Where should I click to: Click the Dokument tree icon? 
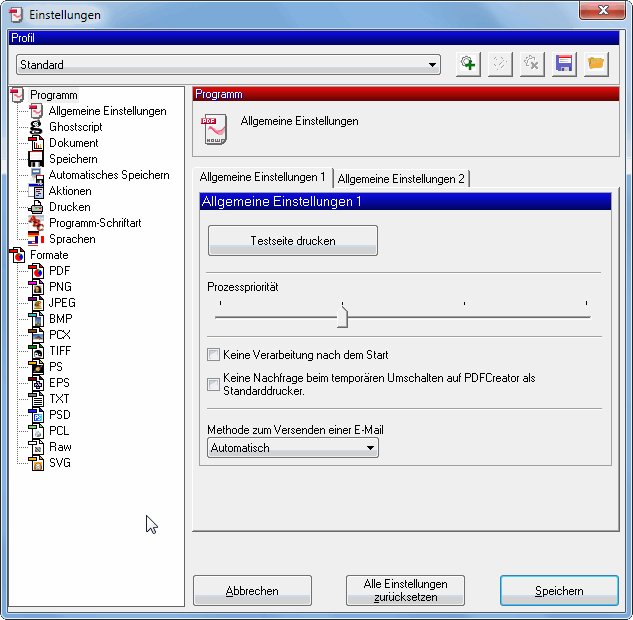[x=36, y=143]
